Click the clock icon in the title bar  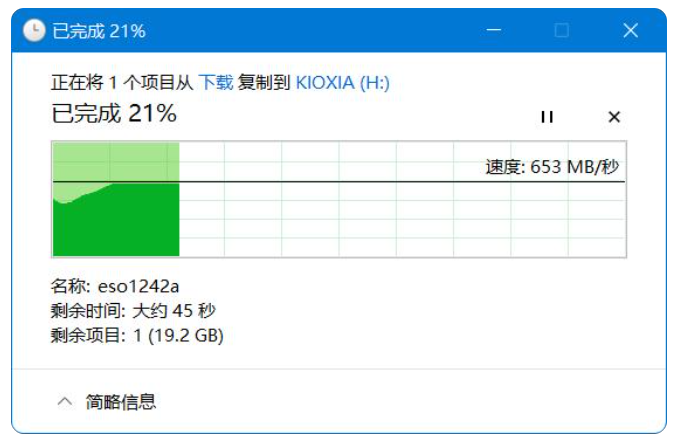pyautogui.click(x=34, y=31)
